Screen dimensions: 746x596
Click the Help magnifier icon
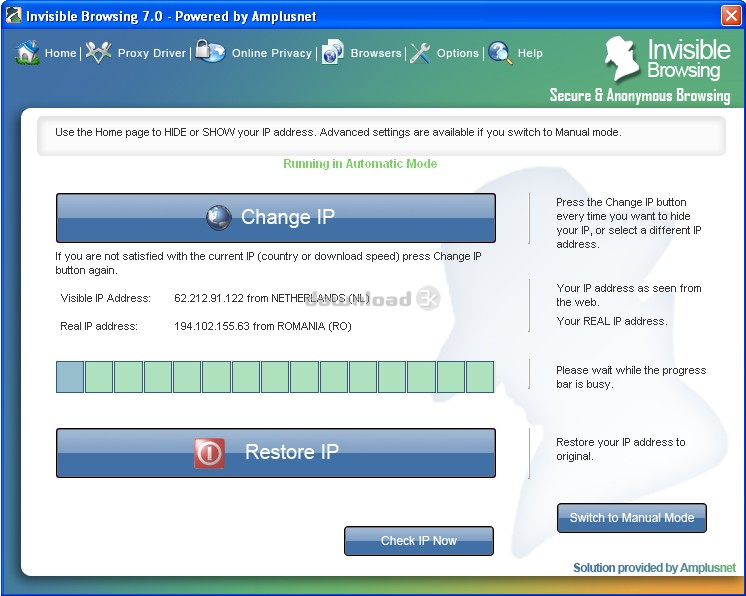tap(500, 53)
